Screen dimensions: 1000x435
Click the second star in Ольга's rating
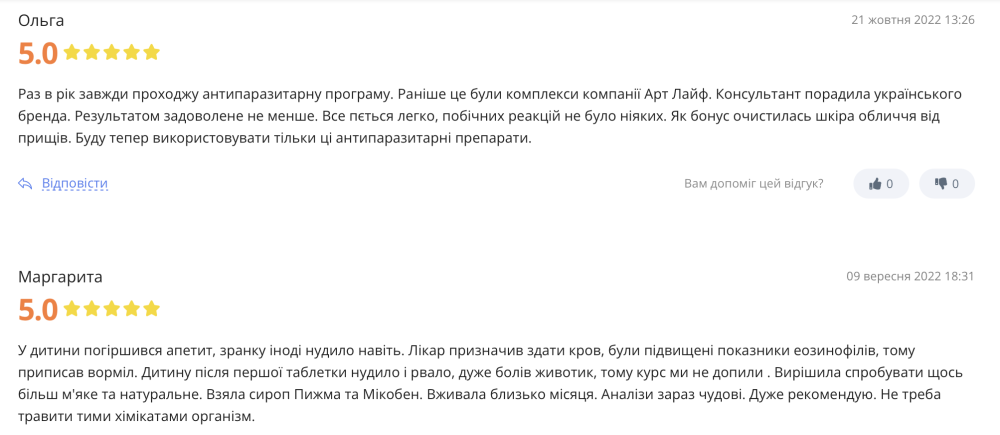[x=91, y=52]
